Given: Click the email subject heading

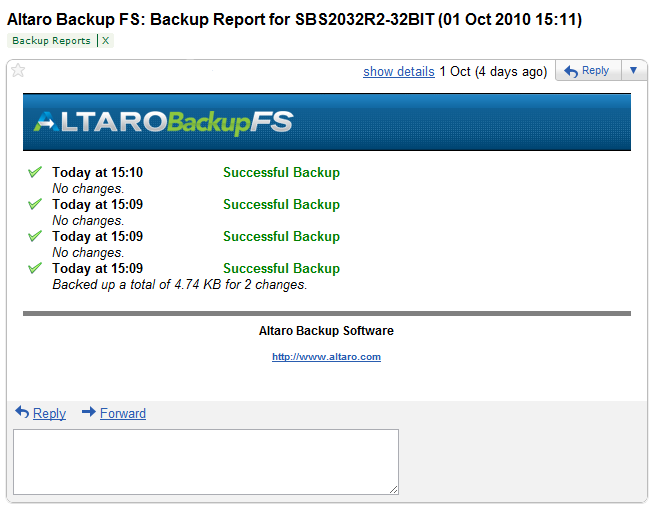Looking at the screenshot, I should point(294,19).
